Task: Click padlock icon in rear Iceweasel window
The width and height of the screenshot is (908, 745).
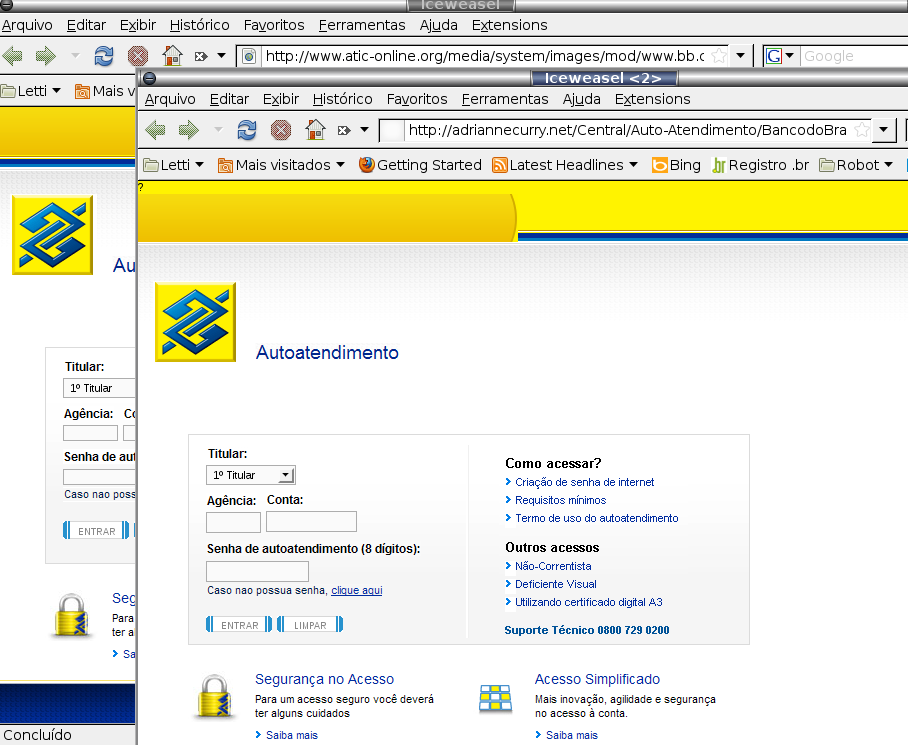Action: click(71, 616)
